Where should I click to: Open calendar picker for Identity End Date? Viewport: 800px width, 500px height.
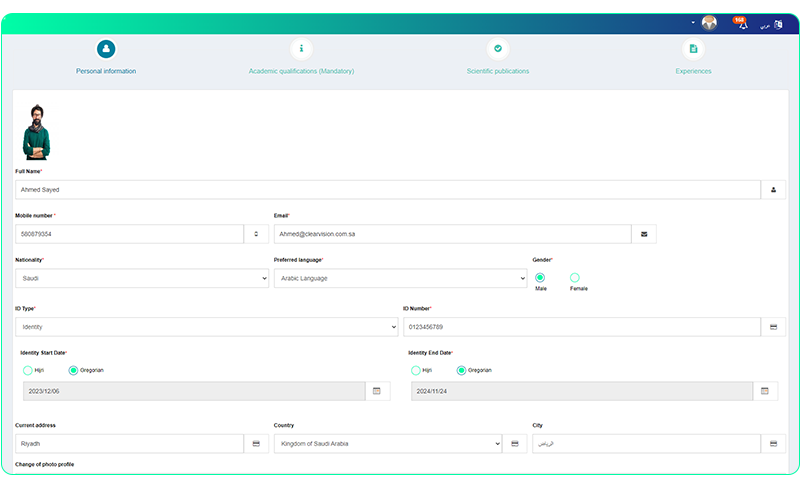click(764, 391)
